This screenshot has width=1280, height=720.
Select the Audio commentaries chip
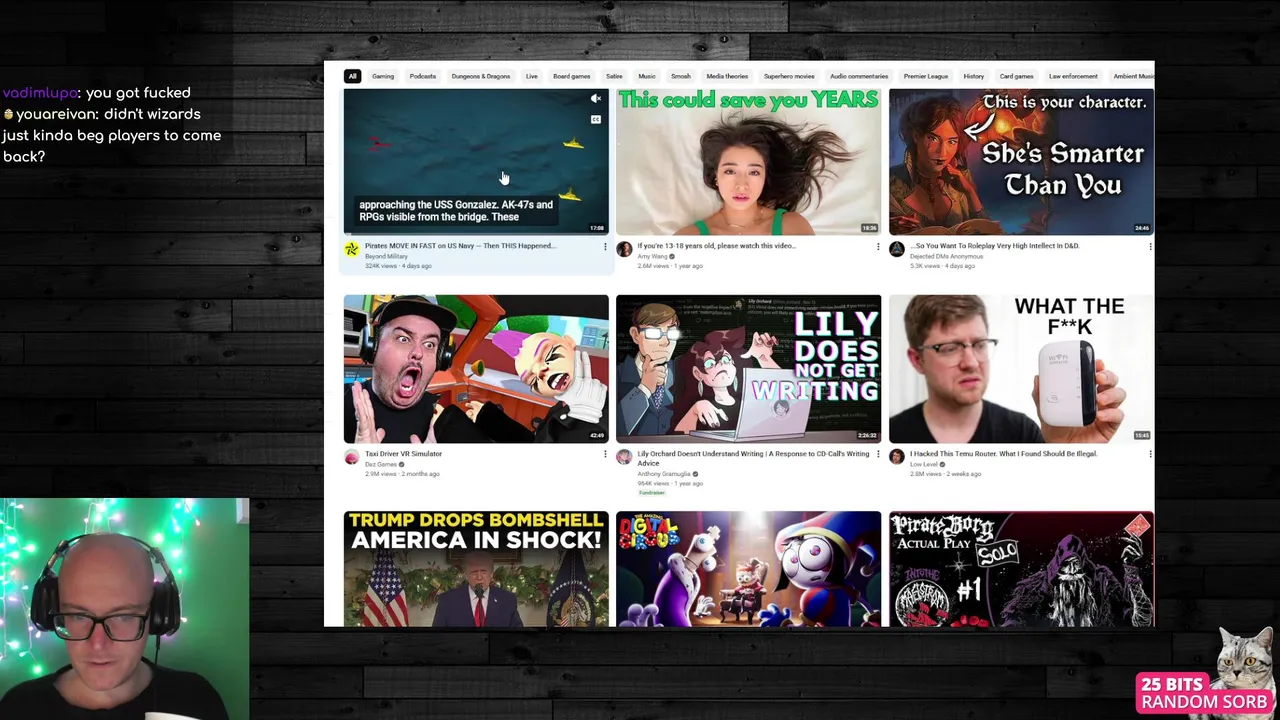pyautogui.click(x=859, y=76)
